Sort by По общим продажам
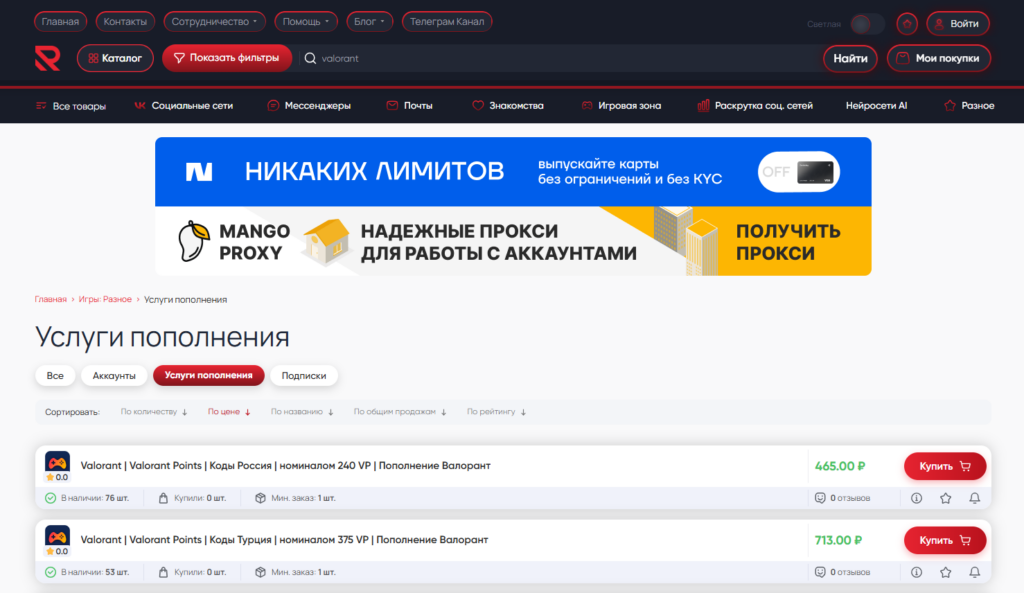Screen dimensions: 1024x593 (x=400, y=412)
